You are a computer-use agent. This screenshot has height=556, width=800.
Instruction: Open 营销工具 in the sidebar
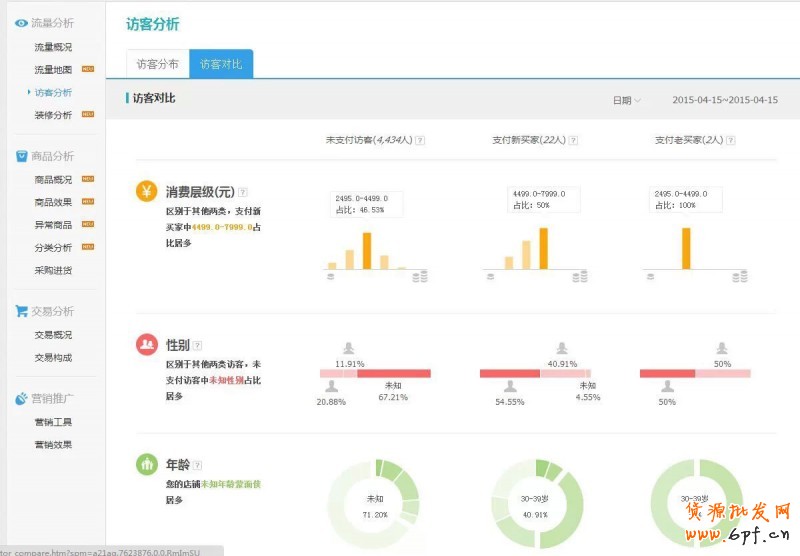point(53,422)
